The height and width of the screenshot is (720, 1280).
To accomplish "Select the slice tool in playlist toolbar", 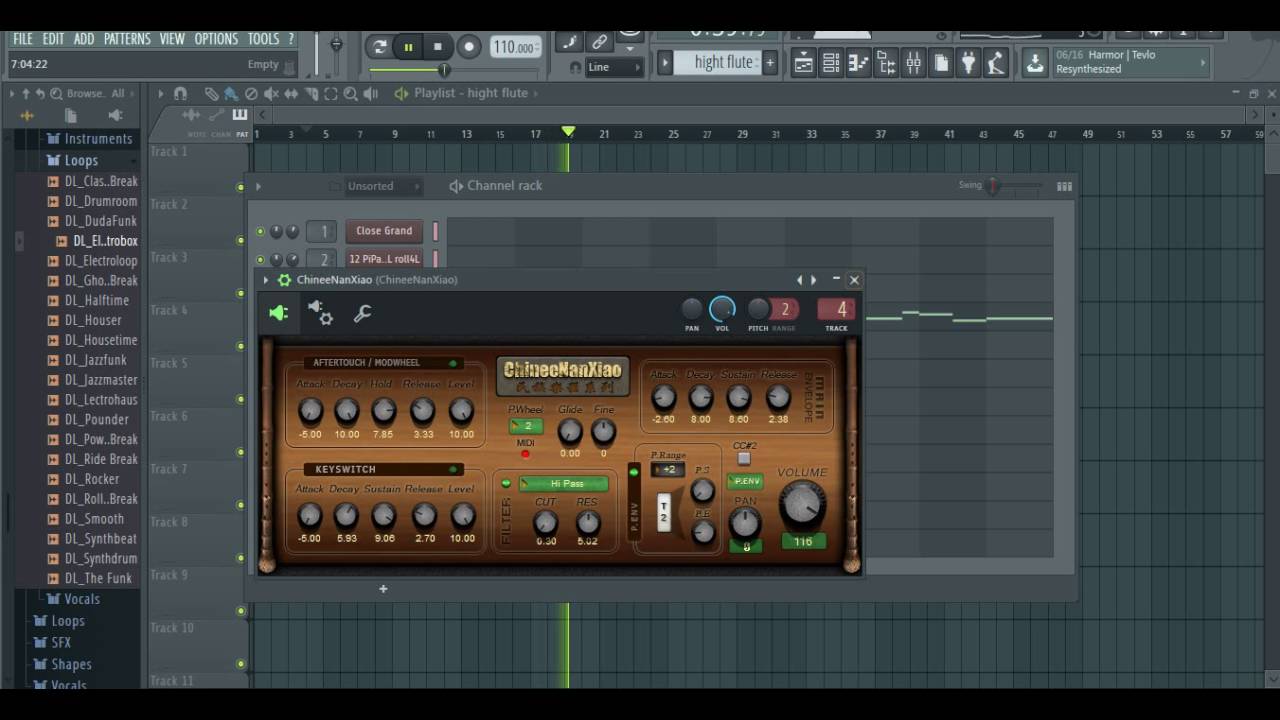I will [311, 93].
